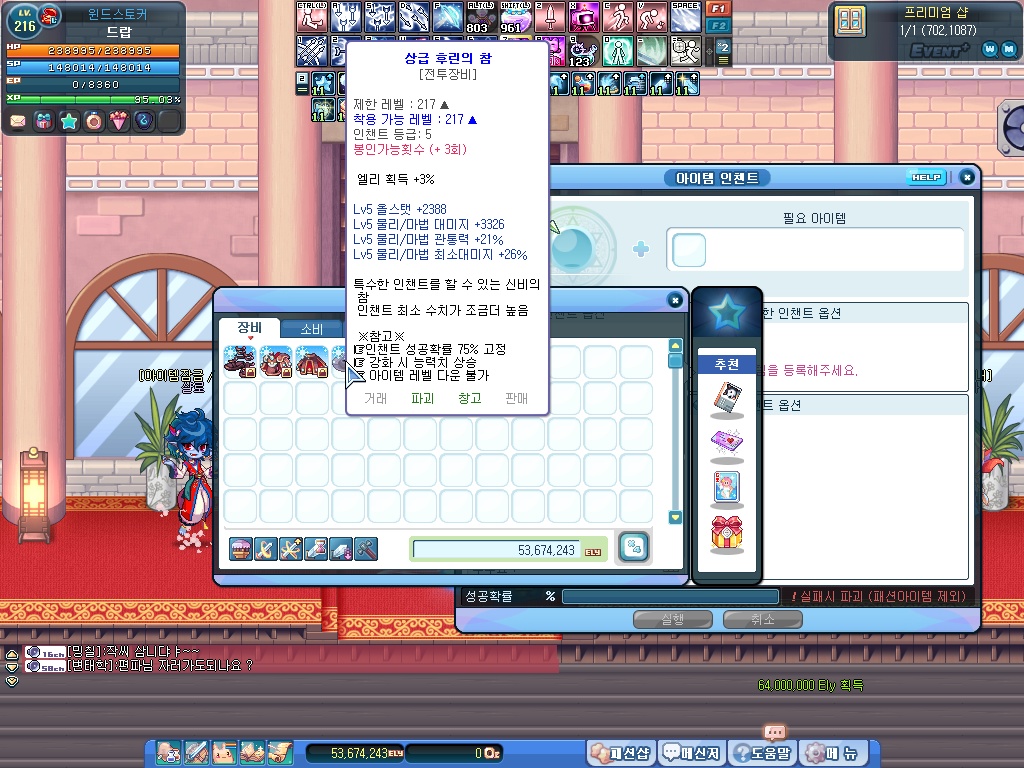Expand the chat log using the arrow
The height and width of the screenshot is (768, 1024).
click(x=12, y=653)
